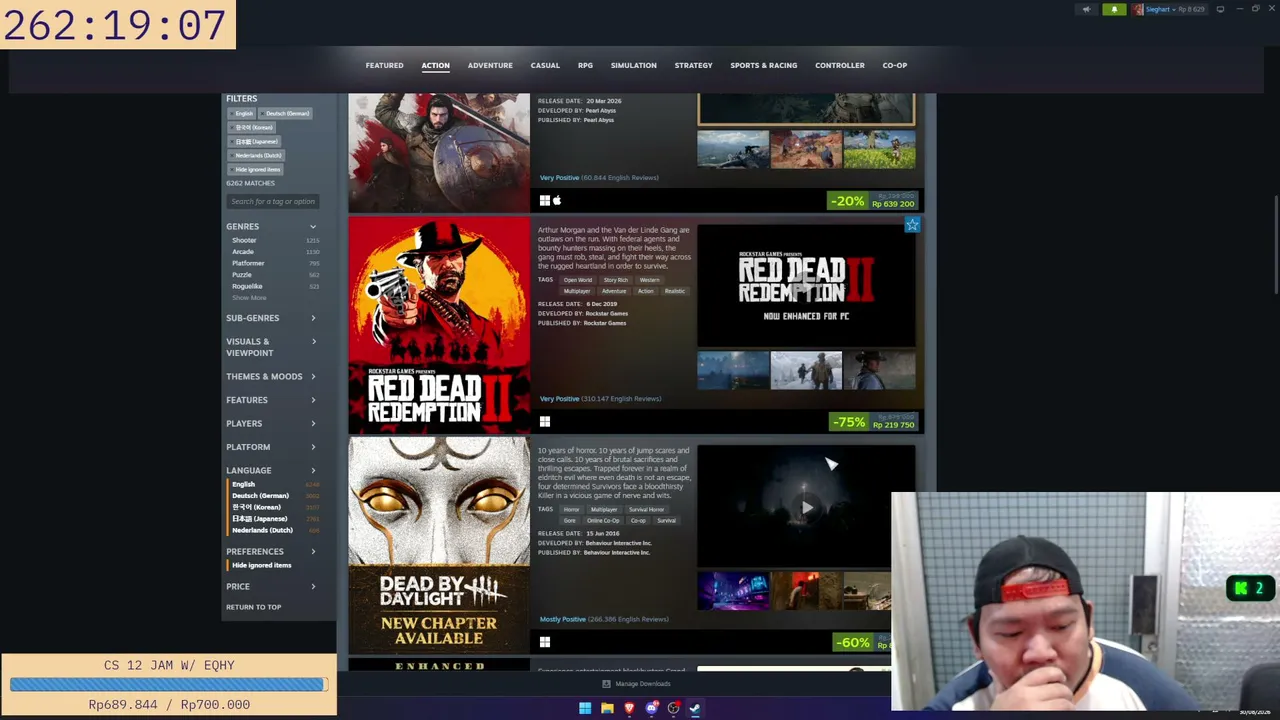Screen dimensions: 1280x720
Task: Expand the Price filter section
Action: (271, 587)
